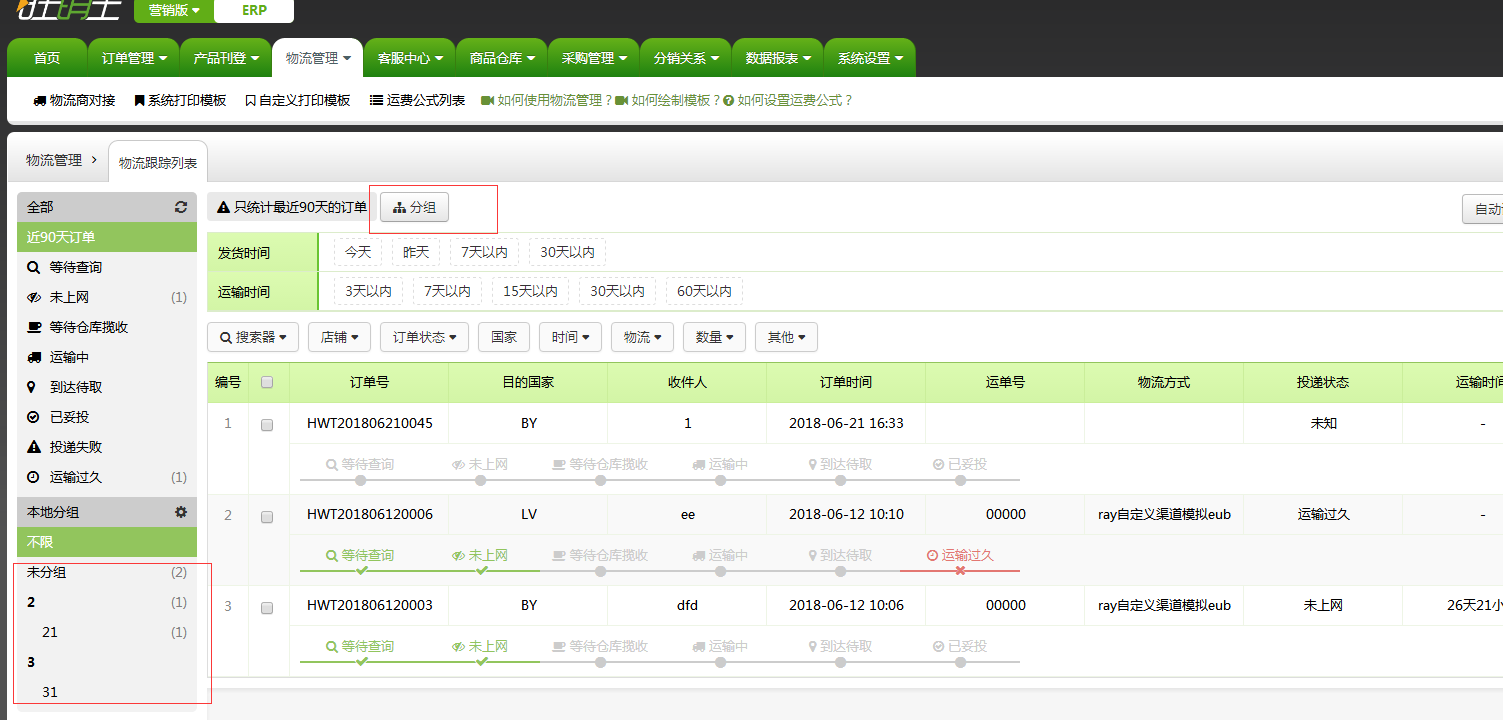Select 不限 under 本地分组
The image size is (1503, 720).
(107, 542)
